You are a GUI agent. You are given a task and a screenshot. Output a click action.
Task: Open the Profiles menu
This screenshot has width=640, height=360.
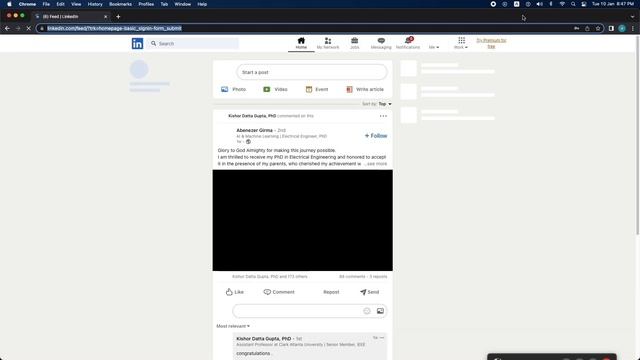tap(146, 4)
